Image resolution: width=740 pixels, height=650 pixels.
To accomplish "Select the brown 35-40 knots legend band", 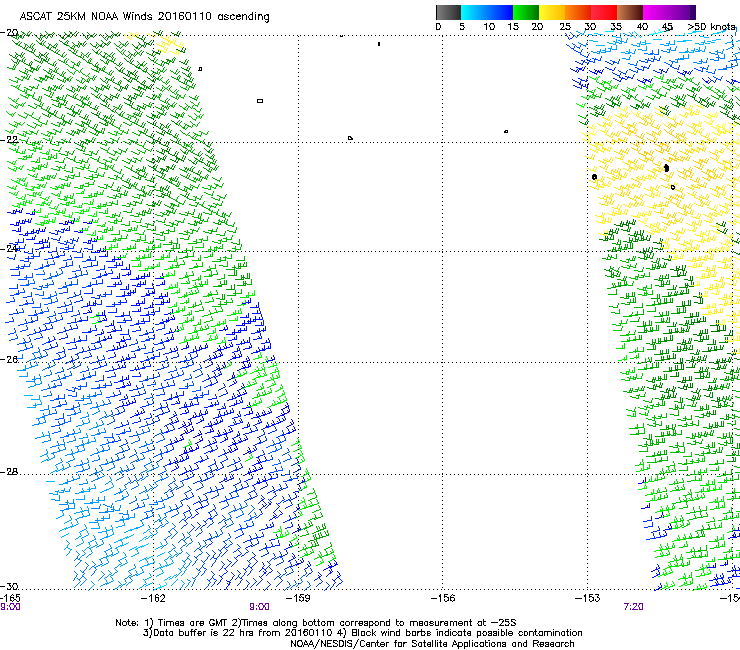I will pos(630,12).
